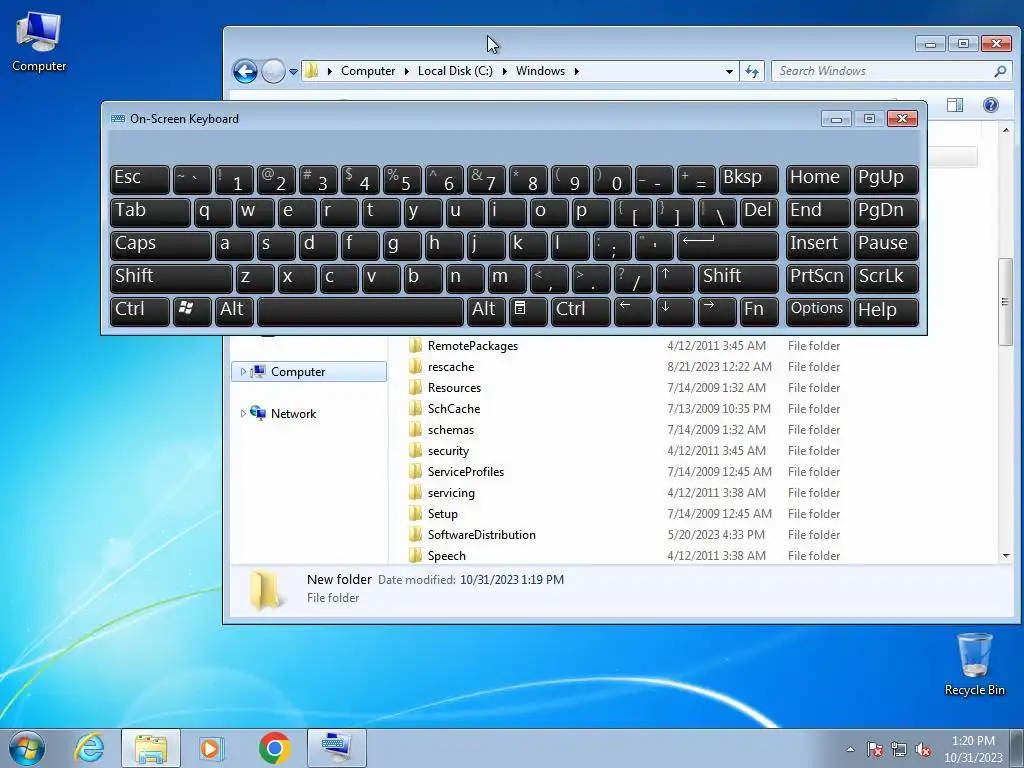Screen dimensions: 1024x768
Task: Open the recent pages dropdown arrow
Action: point(293,71)
